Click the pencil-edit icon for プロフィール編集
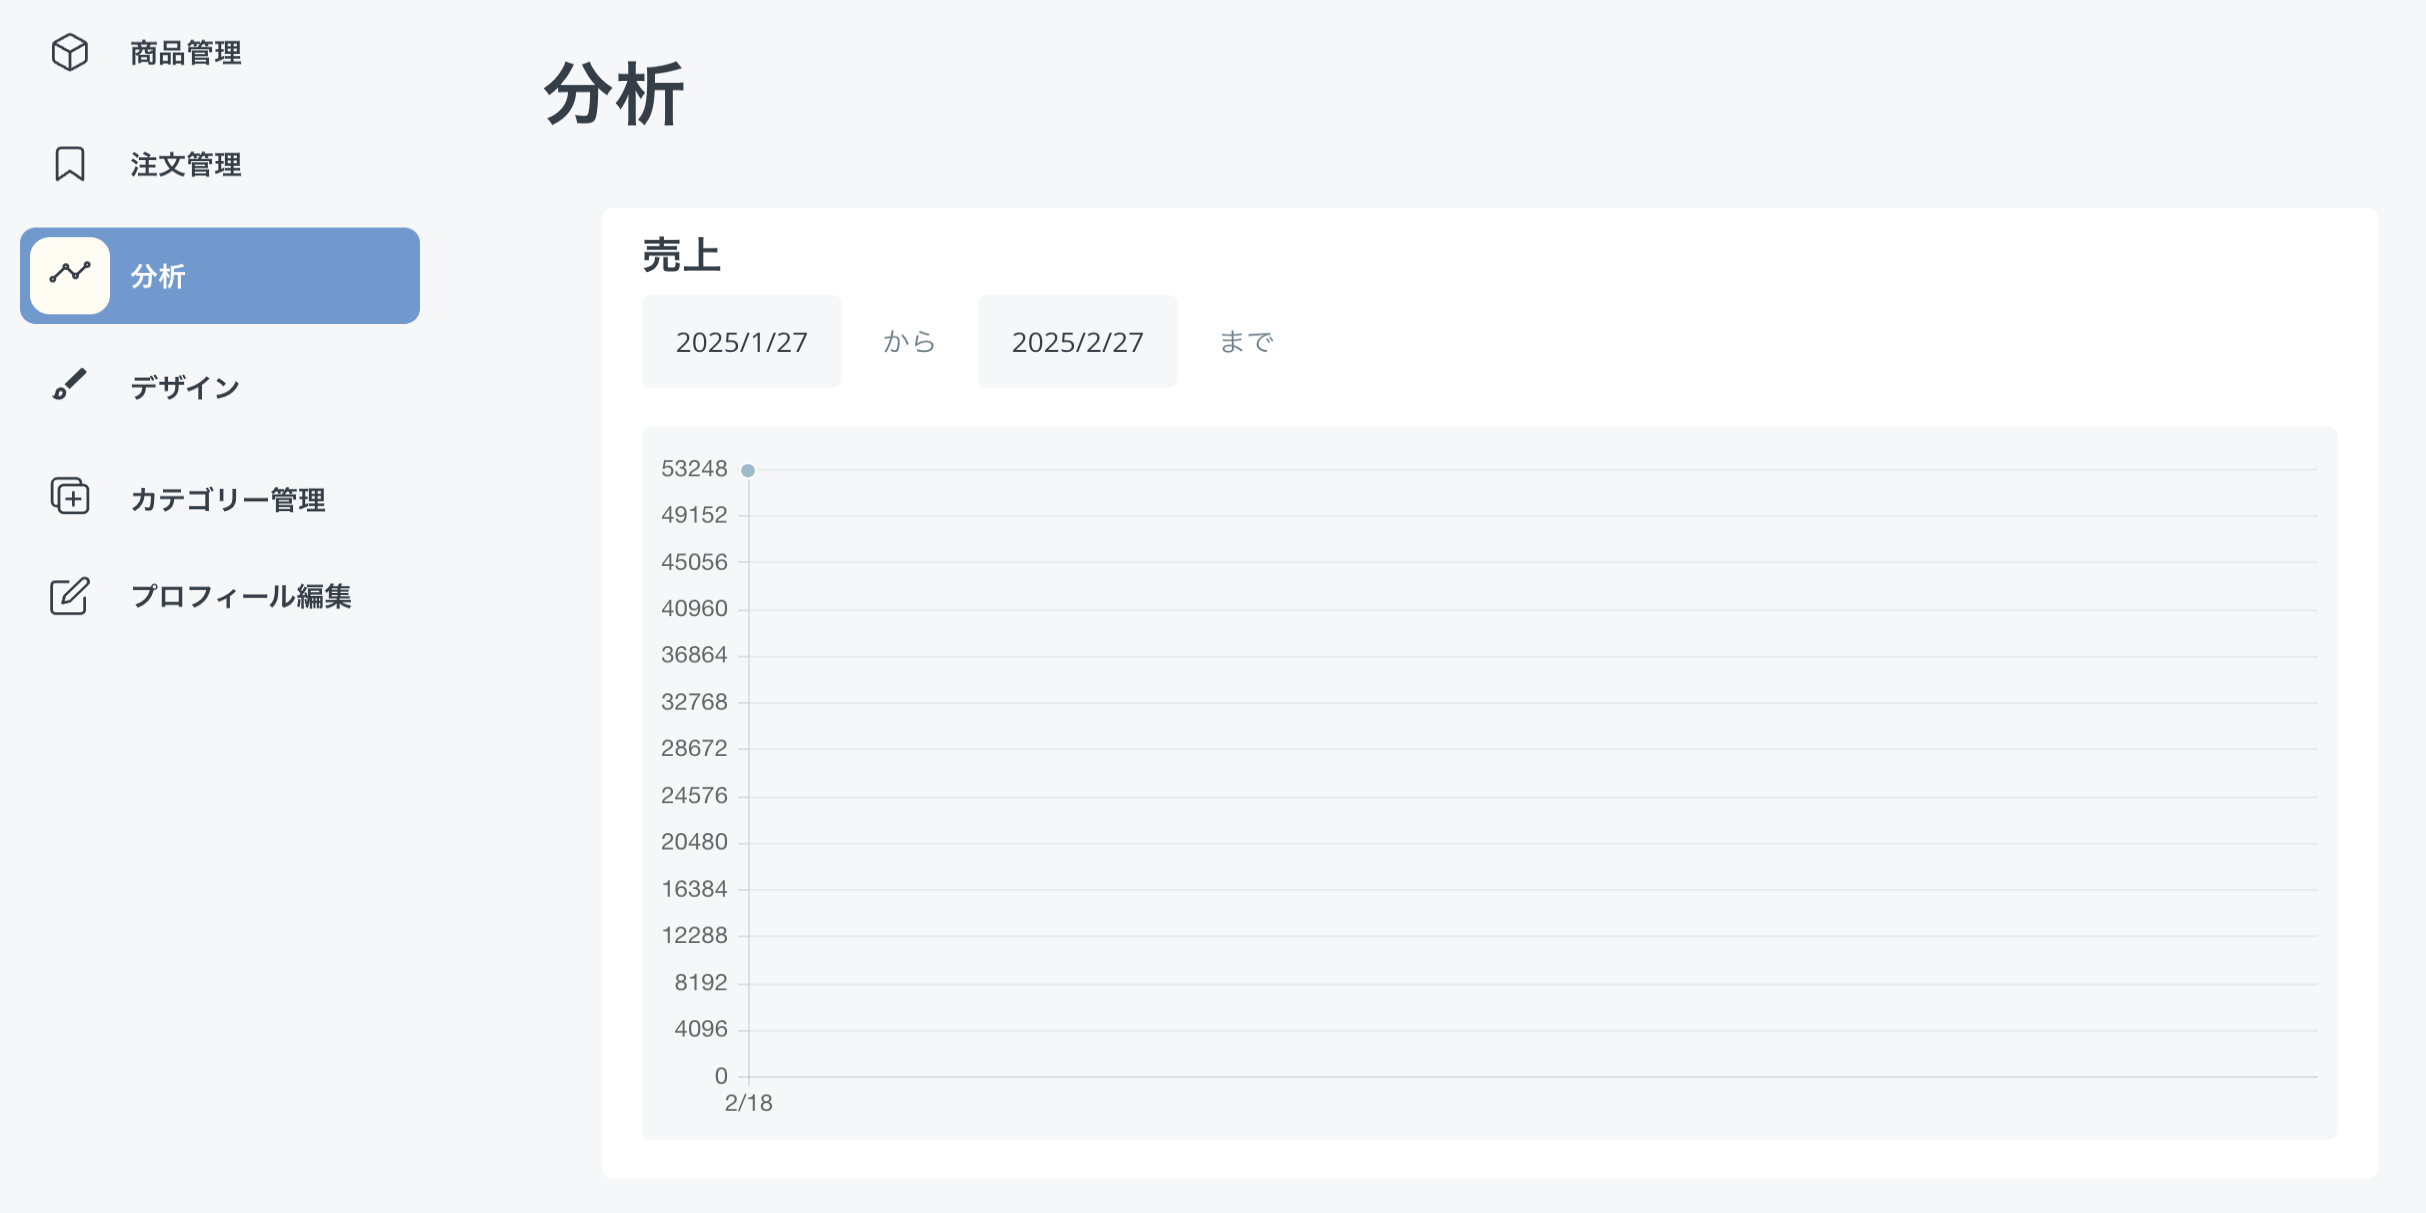This screenshot has height=1213, width=2426. coord(70,596)
